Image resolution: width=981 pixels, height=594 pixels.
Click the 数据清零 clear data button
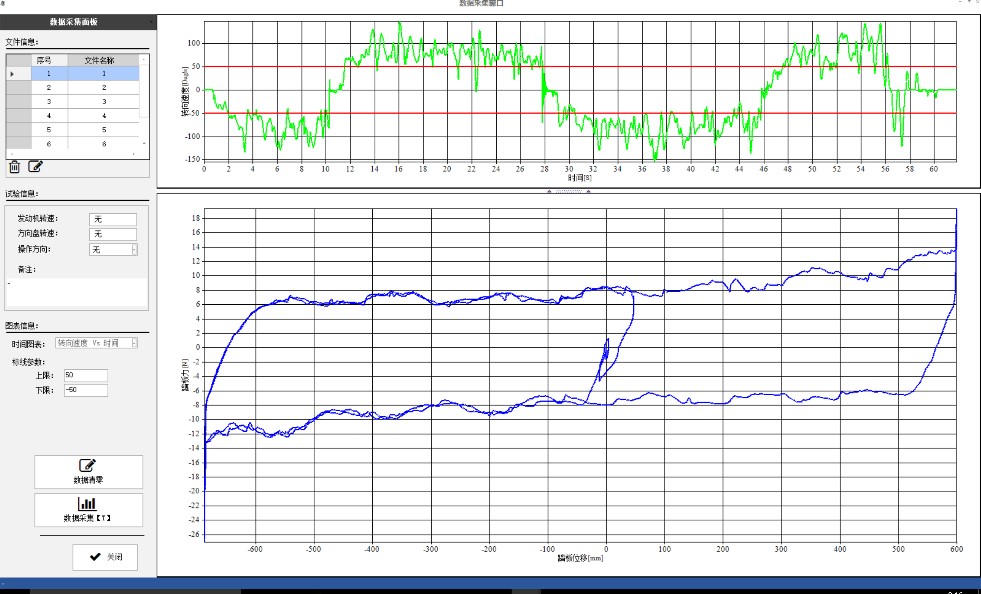[x=89, y=471]
